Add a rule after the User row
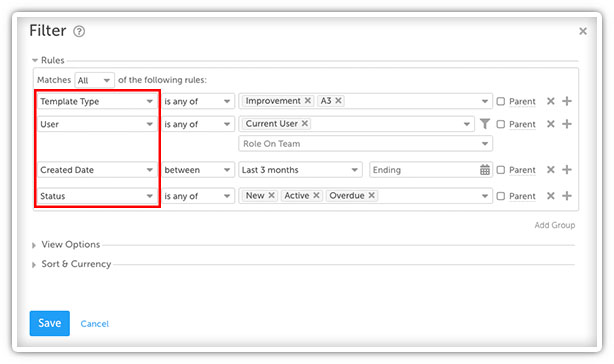 coord(567,124)
